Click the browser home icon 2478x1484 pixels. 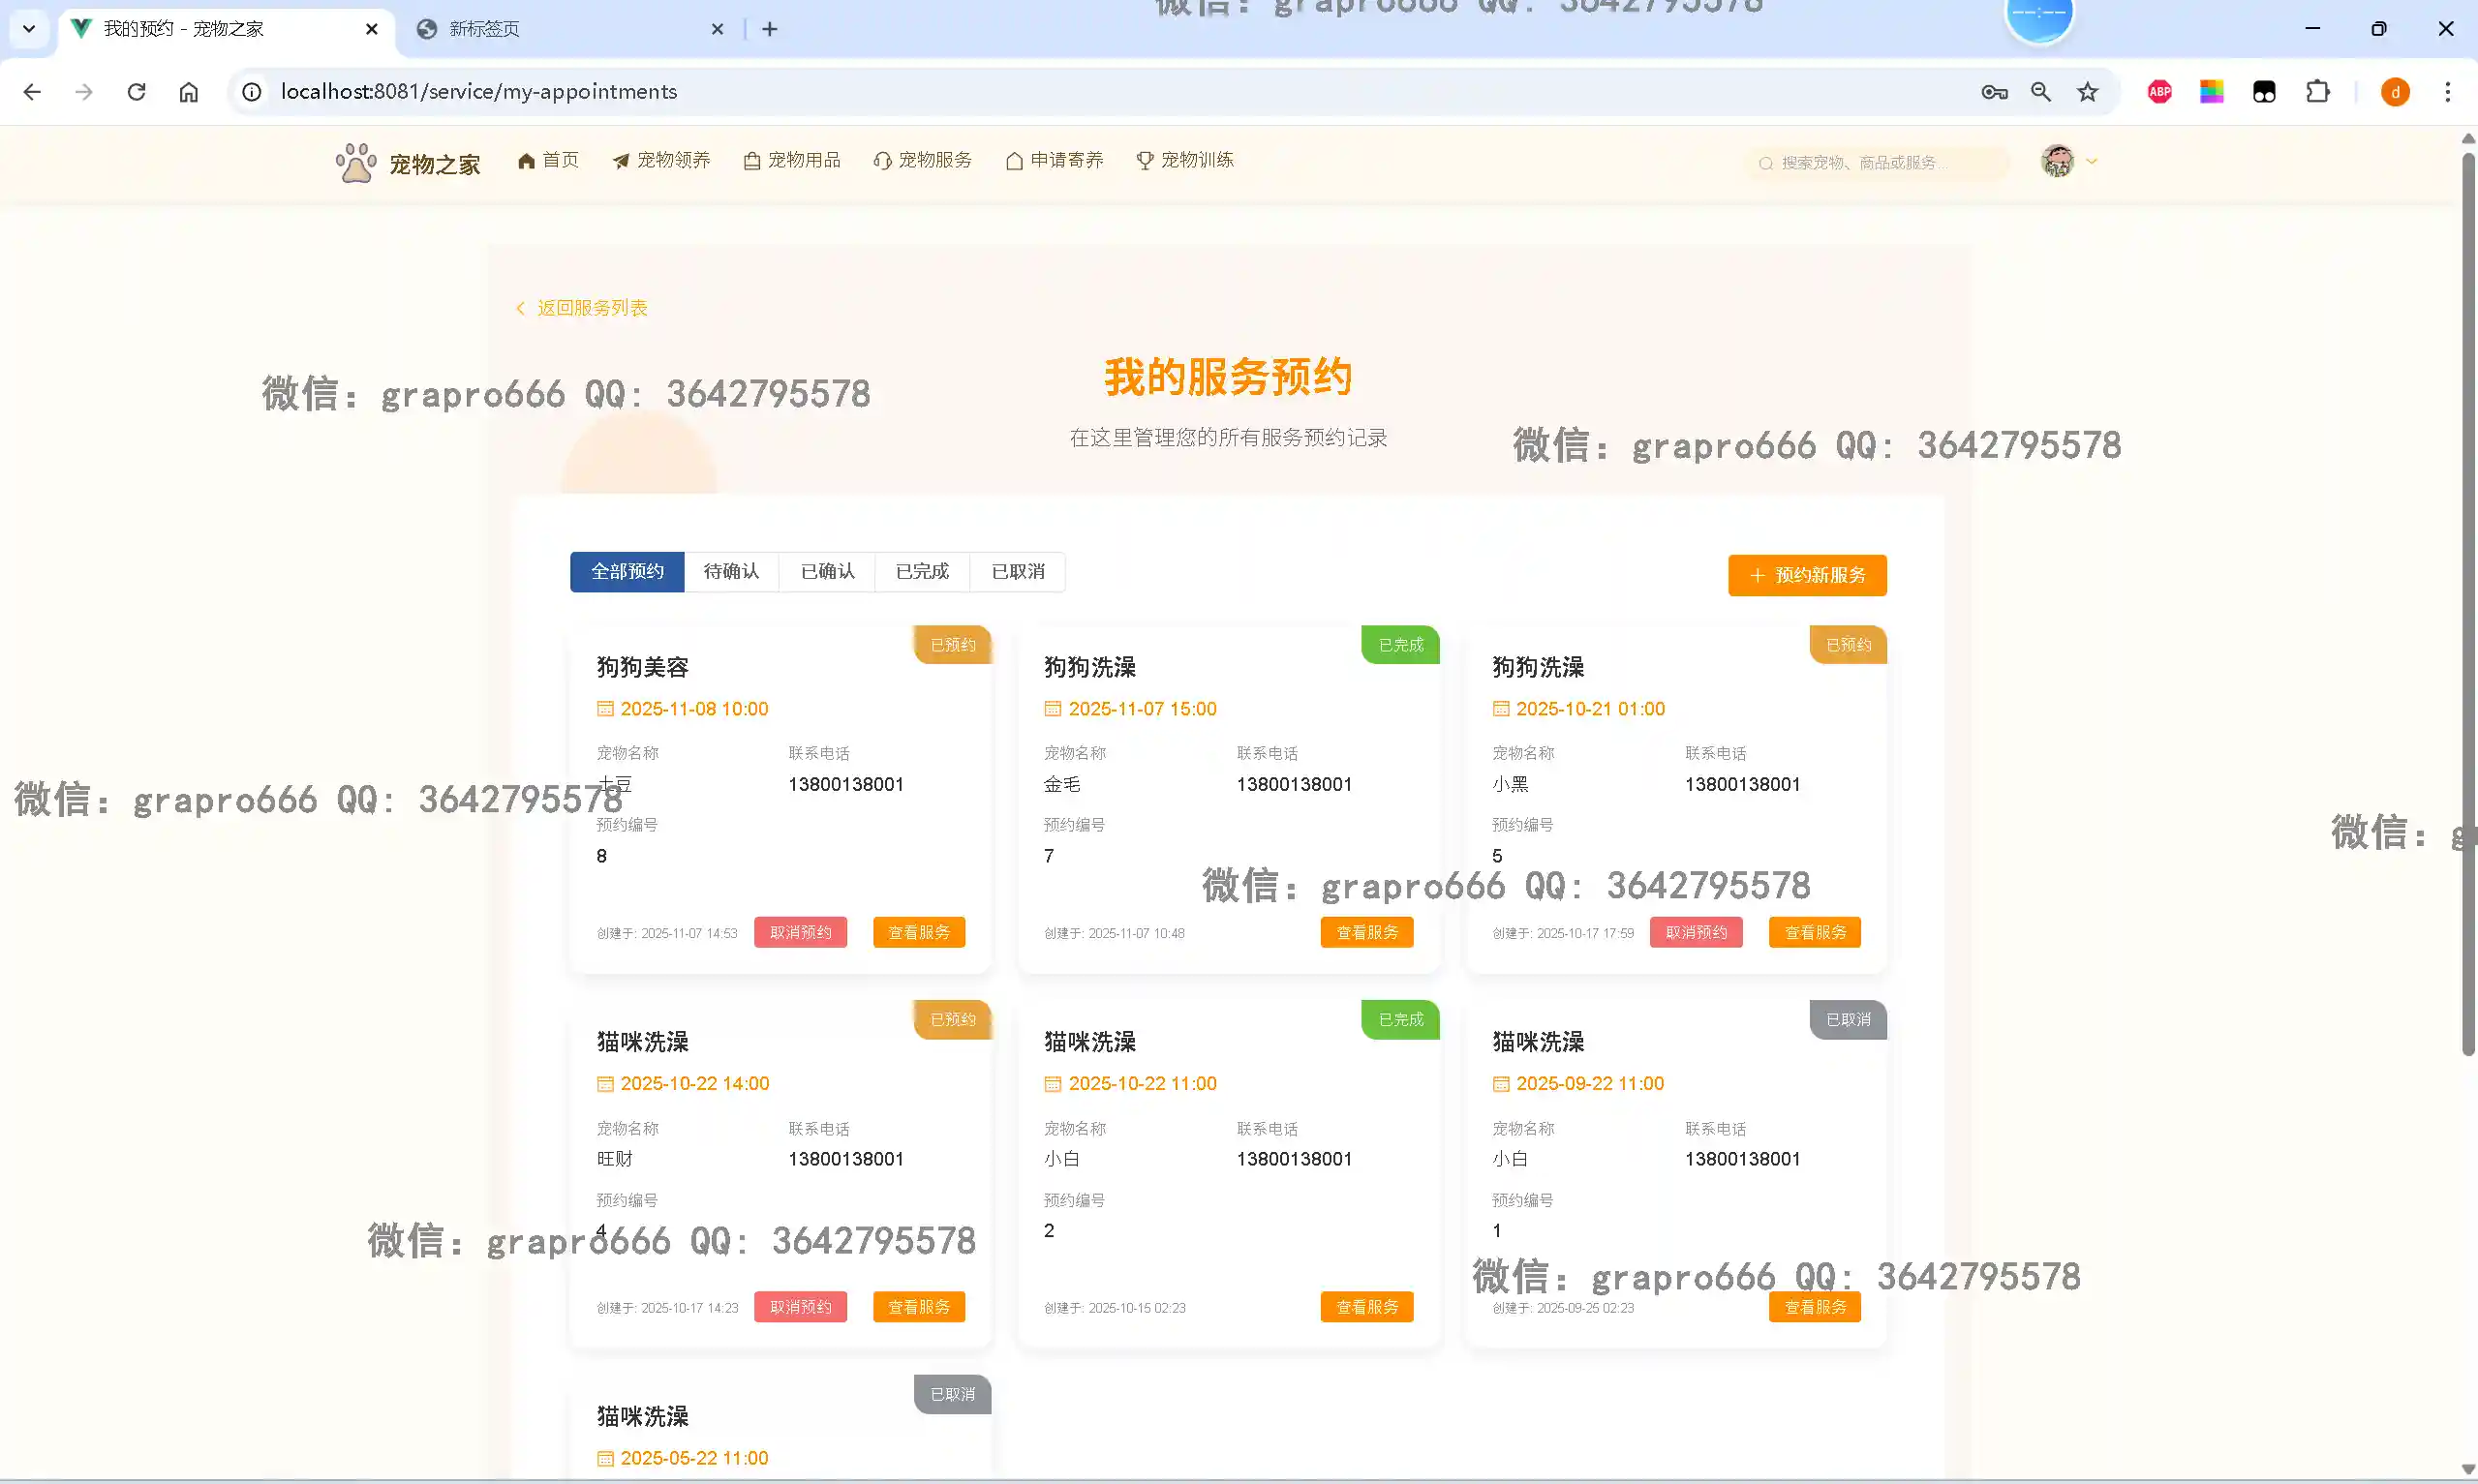(189, 92)
